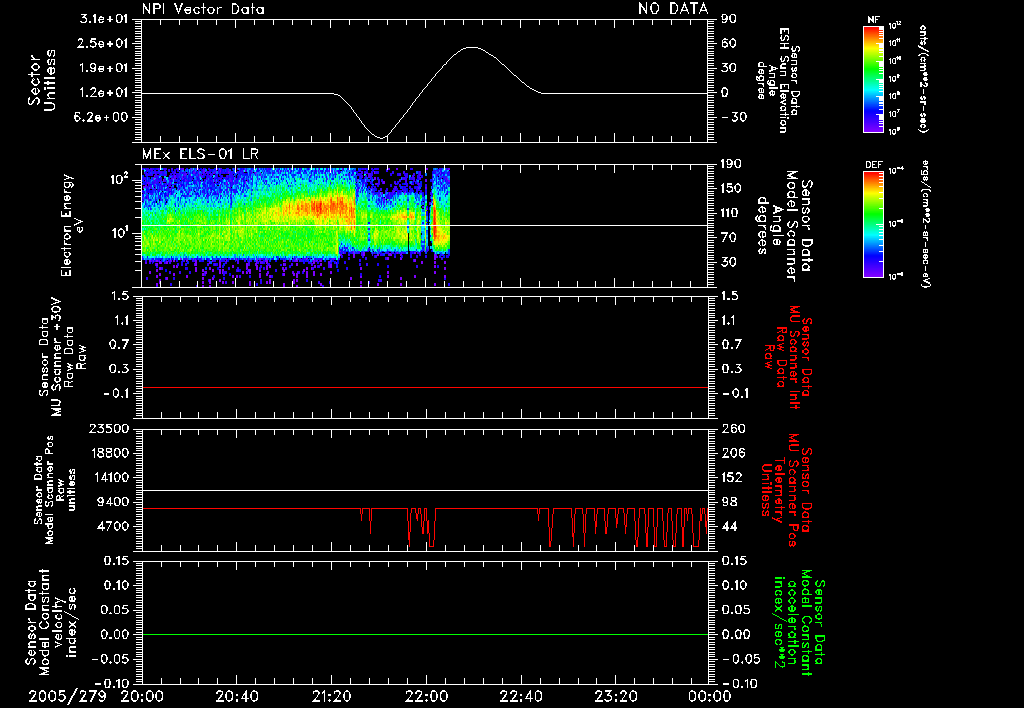1024x708 pixels.
Task: Click the '23:20' time axis label
Action: (615, 696)
